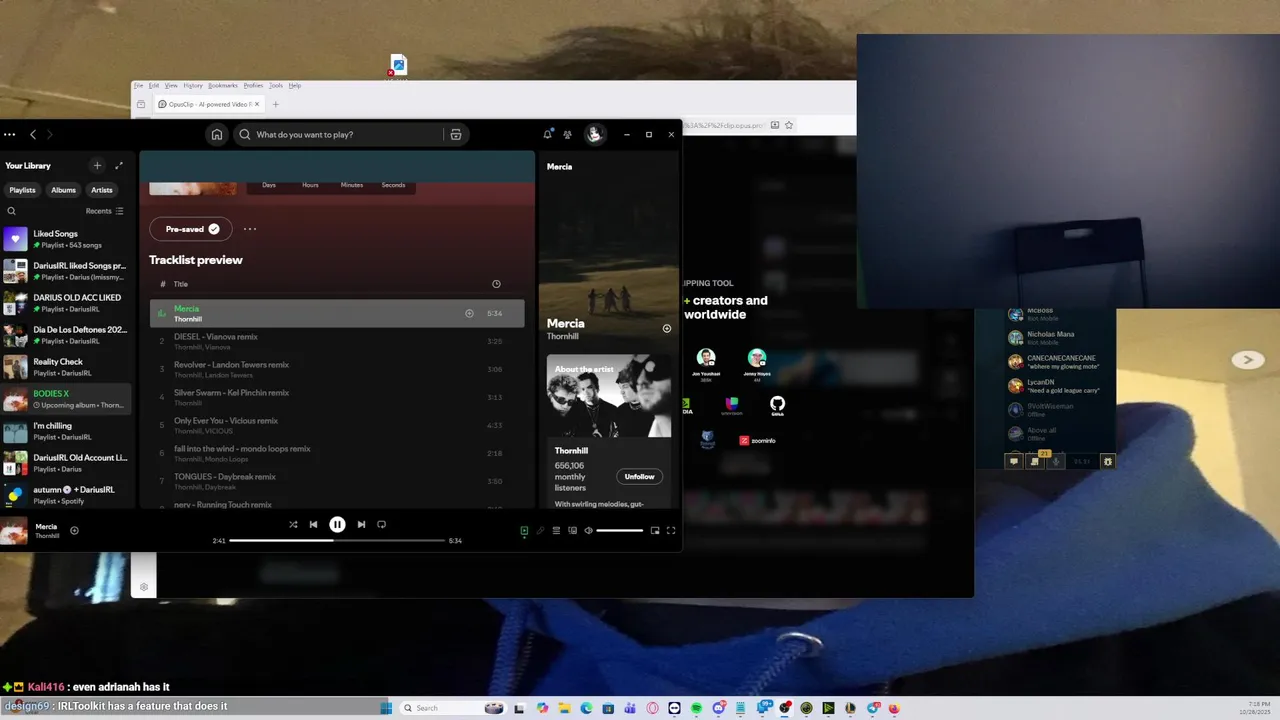1280x720 pixels.
Task: Open Spotify three-dot app menu
Action: click(8, 134)
